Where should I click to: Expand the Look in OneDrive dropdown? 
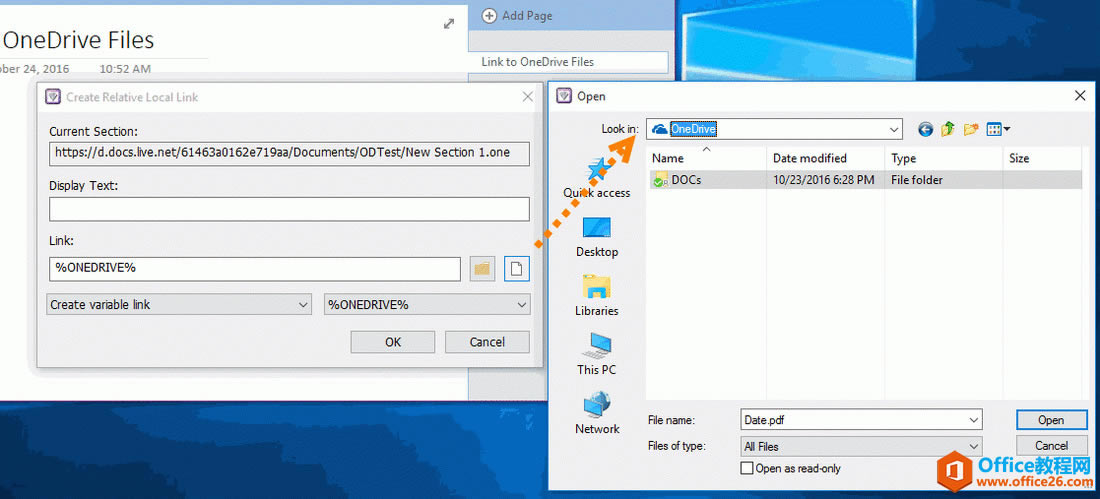coord(894,129)
